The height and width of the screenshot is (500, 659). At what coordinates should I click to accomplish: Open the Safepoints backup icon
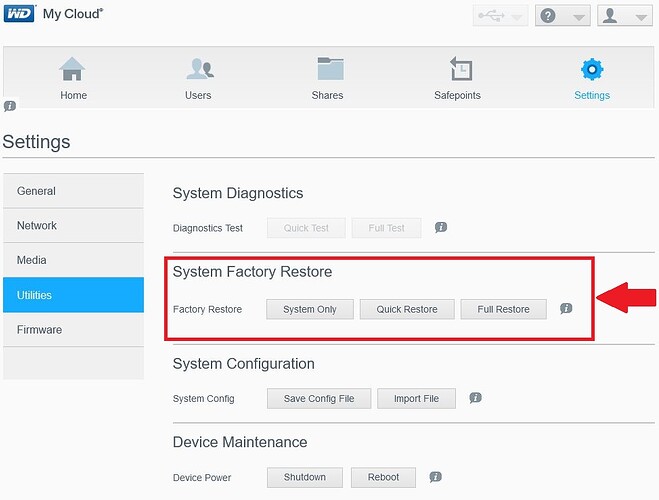[x=461, y=68]
